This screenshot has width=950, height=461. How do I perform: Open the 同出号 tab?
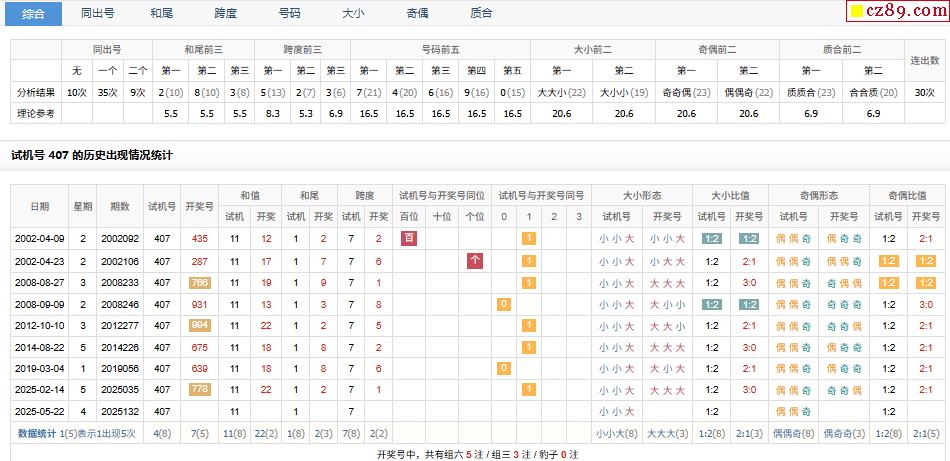98,13
